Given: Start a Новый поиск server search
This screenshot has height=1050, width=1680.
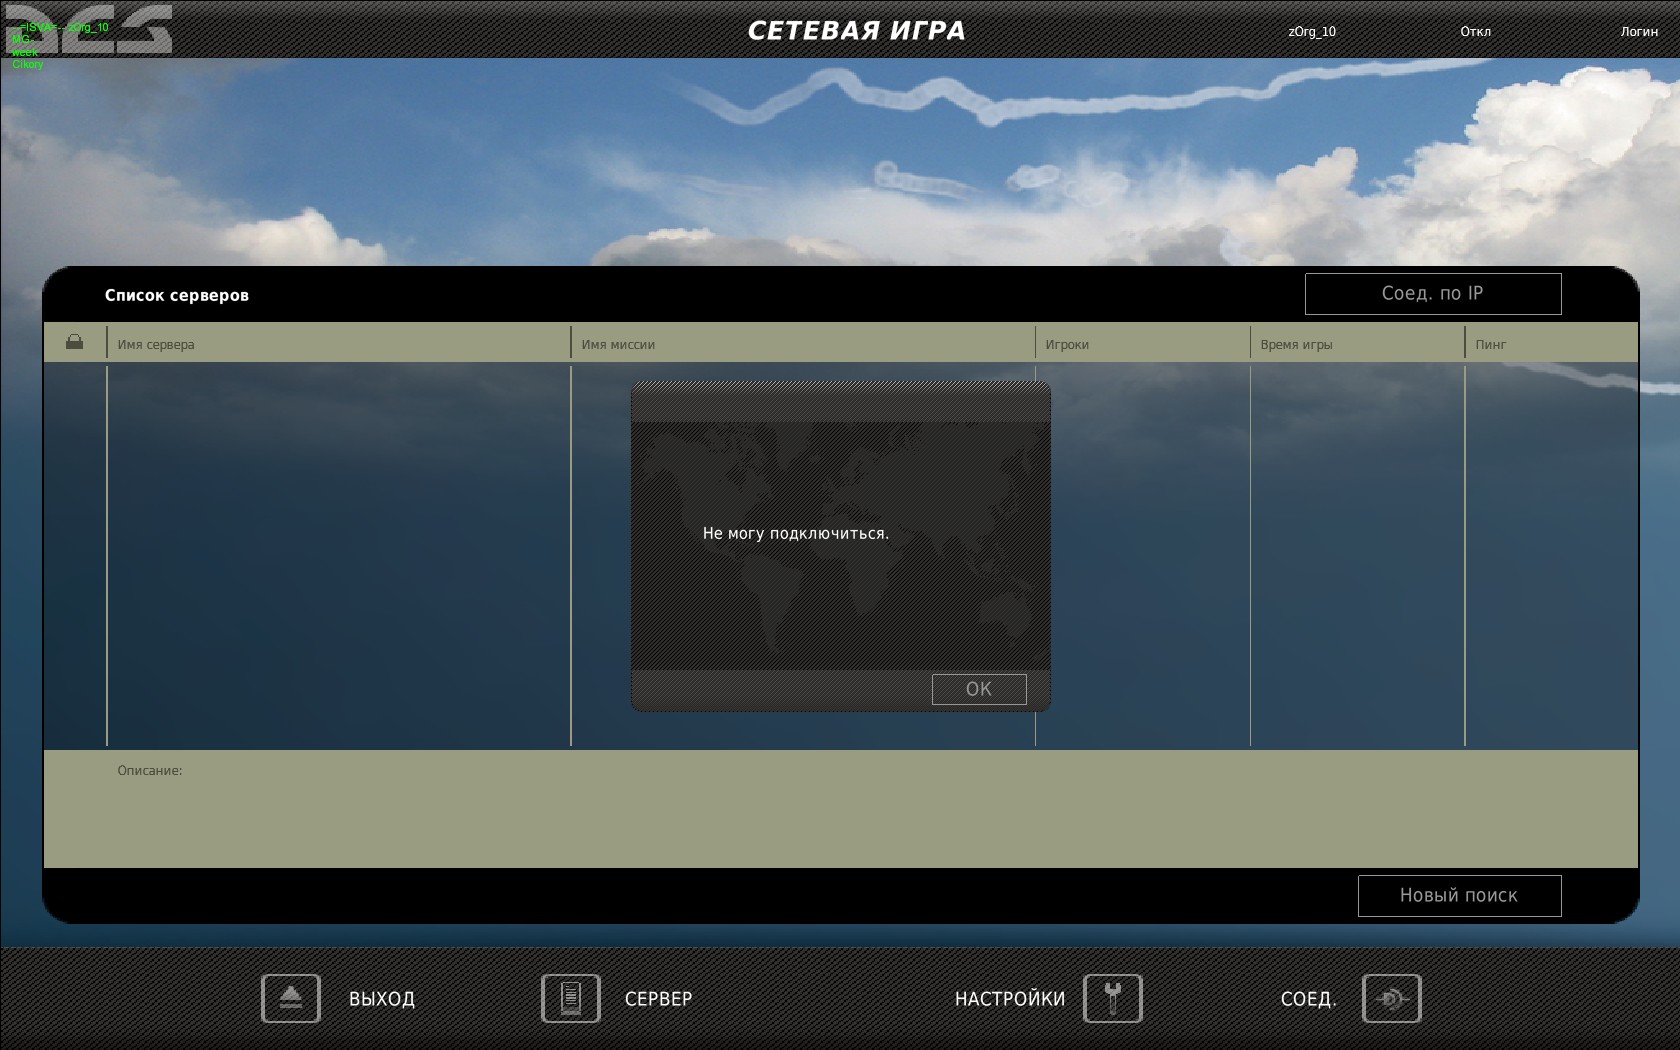Looking at the screenshot, I should 1459,896.
